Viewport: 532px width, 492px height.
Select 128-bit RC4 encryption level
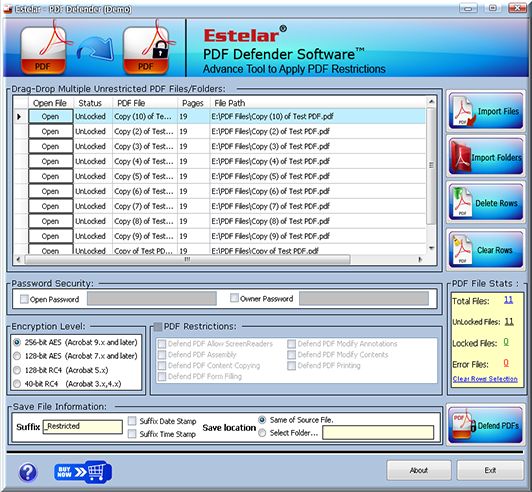click(x=17, y=370)
